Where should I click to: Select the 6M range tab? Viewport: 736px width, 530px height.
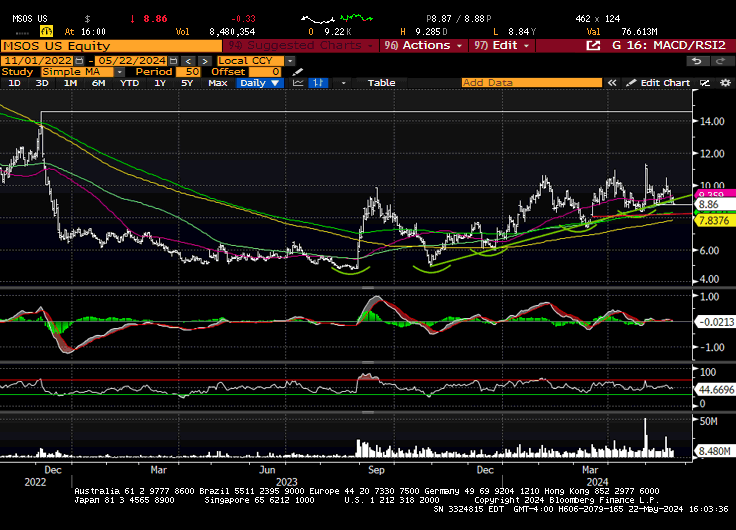tap(99, 83)
